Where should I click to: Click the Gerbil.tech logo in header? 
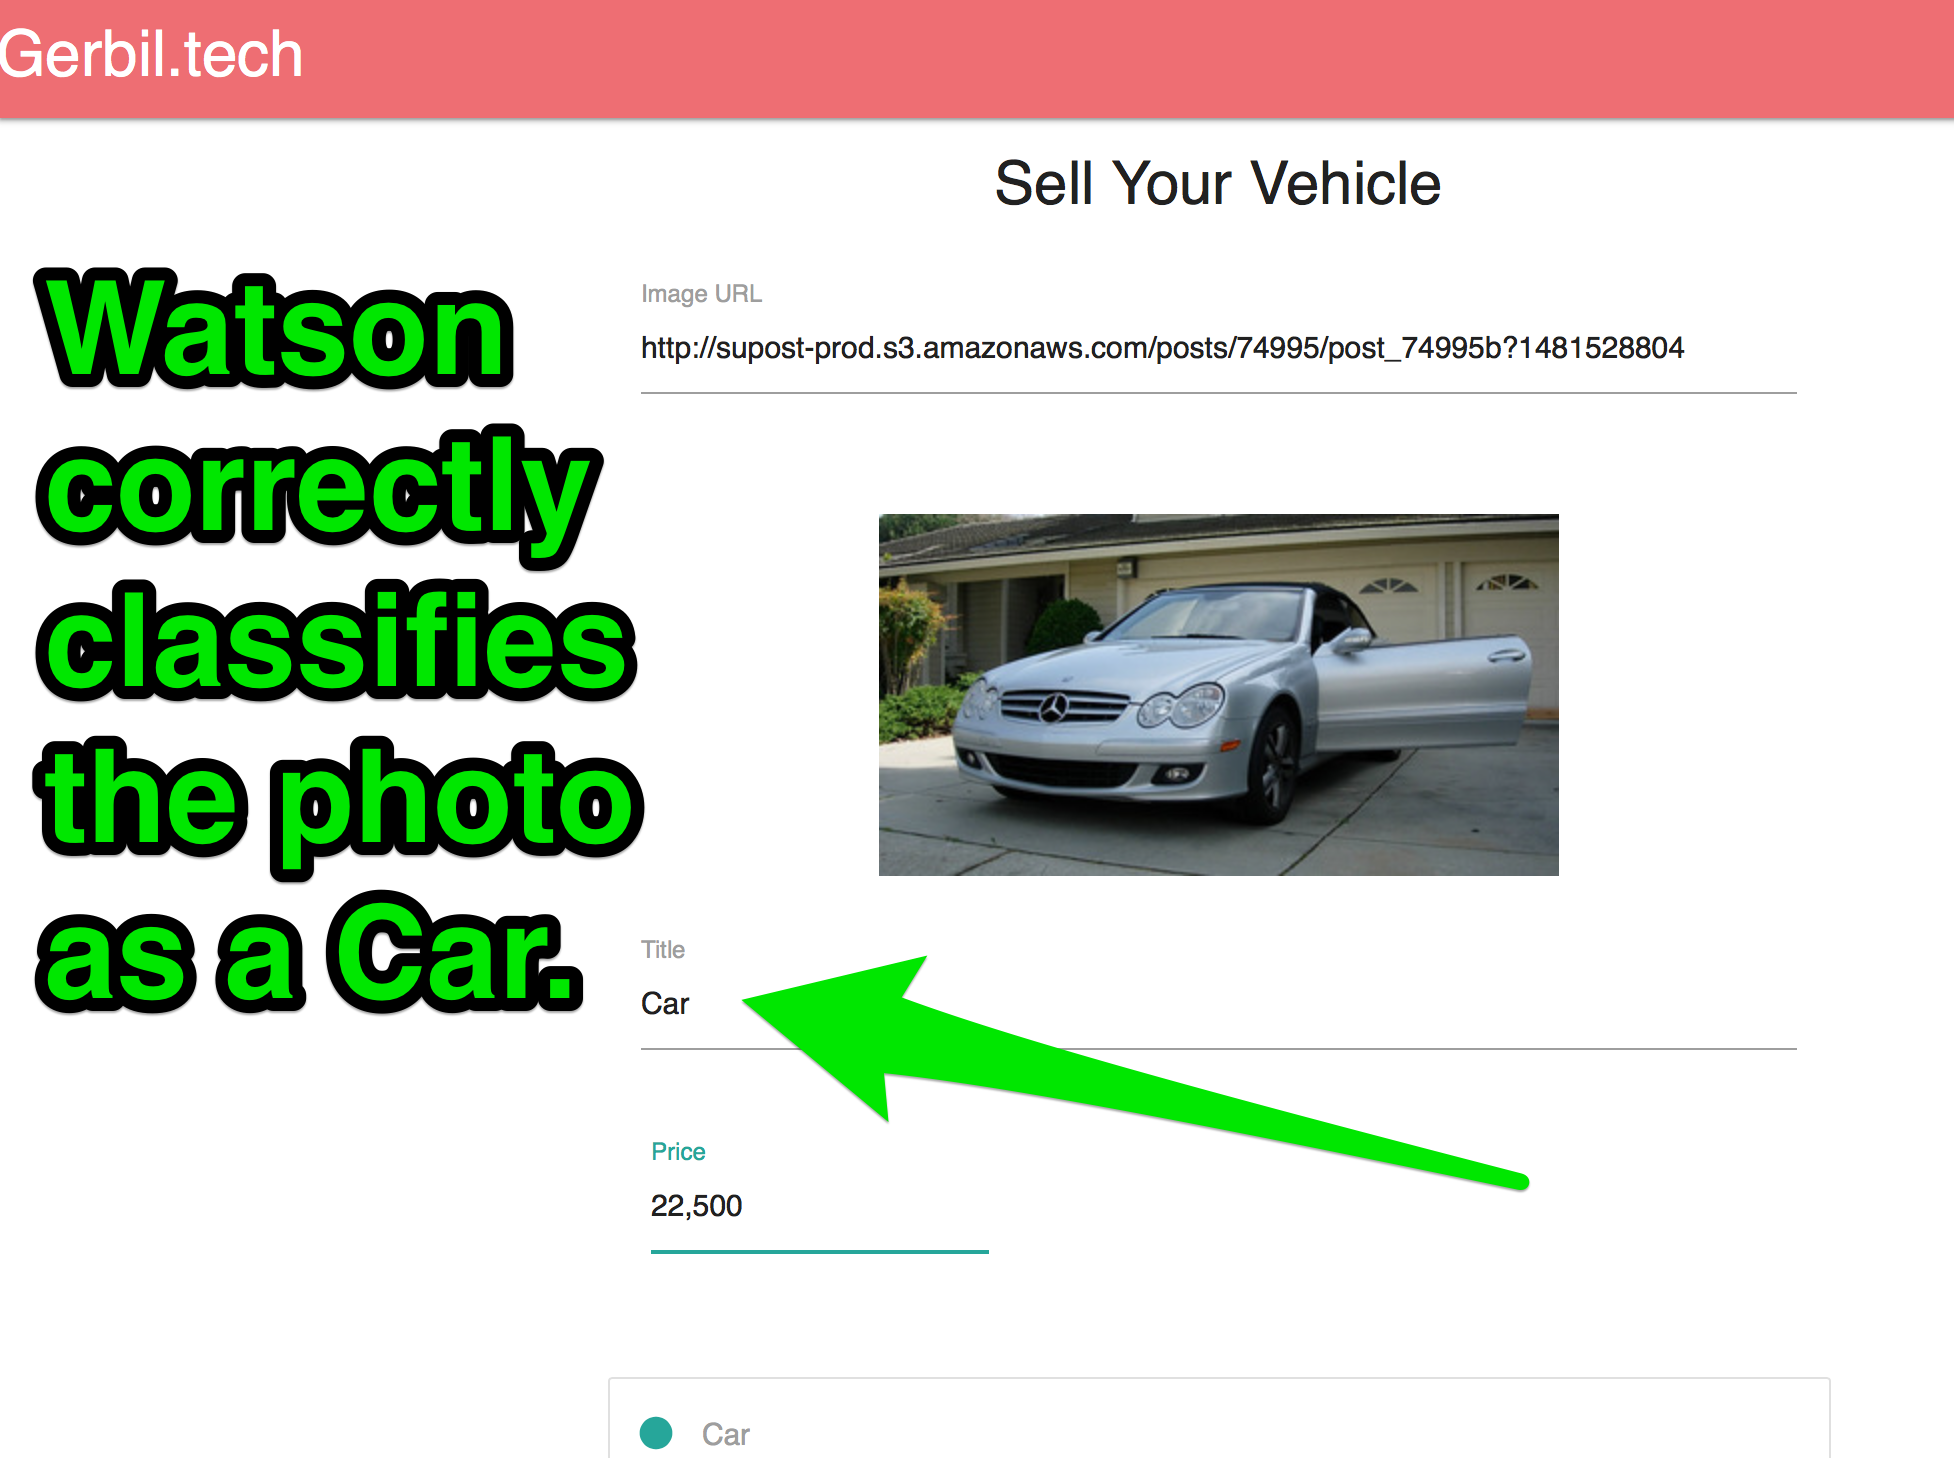[x=151, y=54]
